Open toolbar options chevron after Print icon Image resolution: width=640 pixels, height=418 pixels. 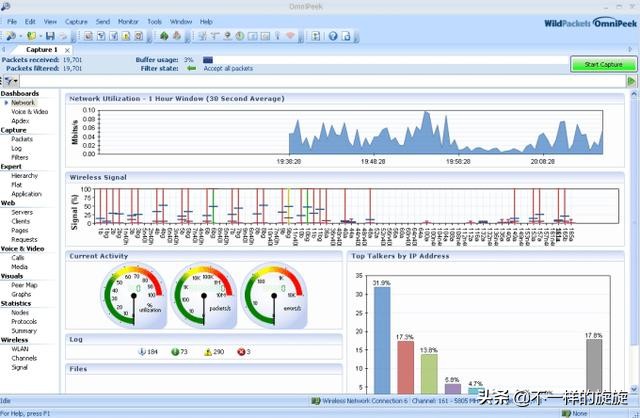[x=73, y=37]
